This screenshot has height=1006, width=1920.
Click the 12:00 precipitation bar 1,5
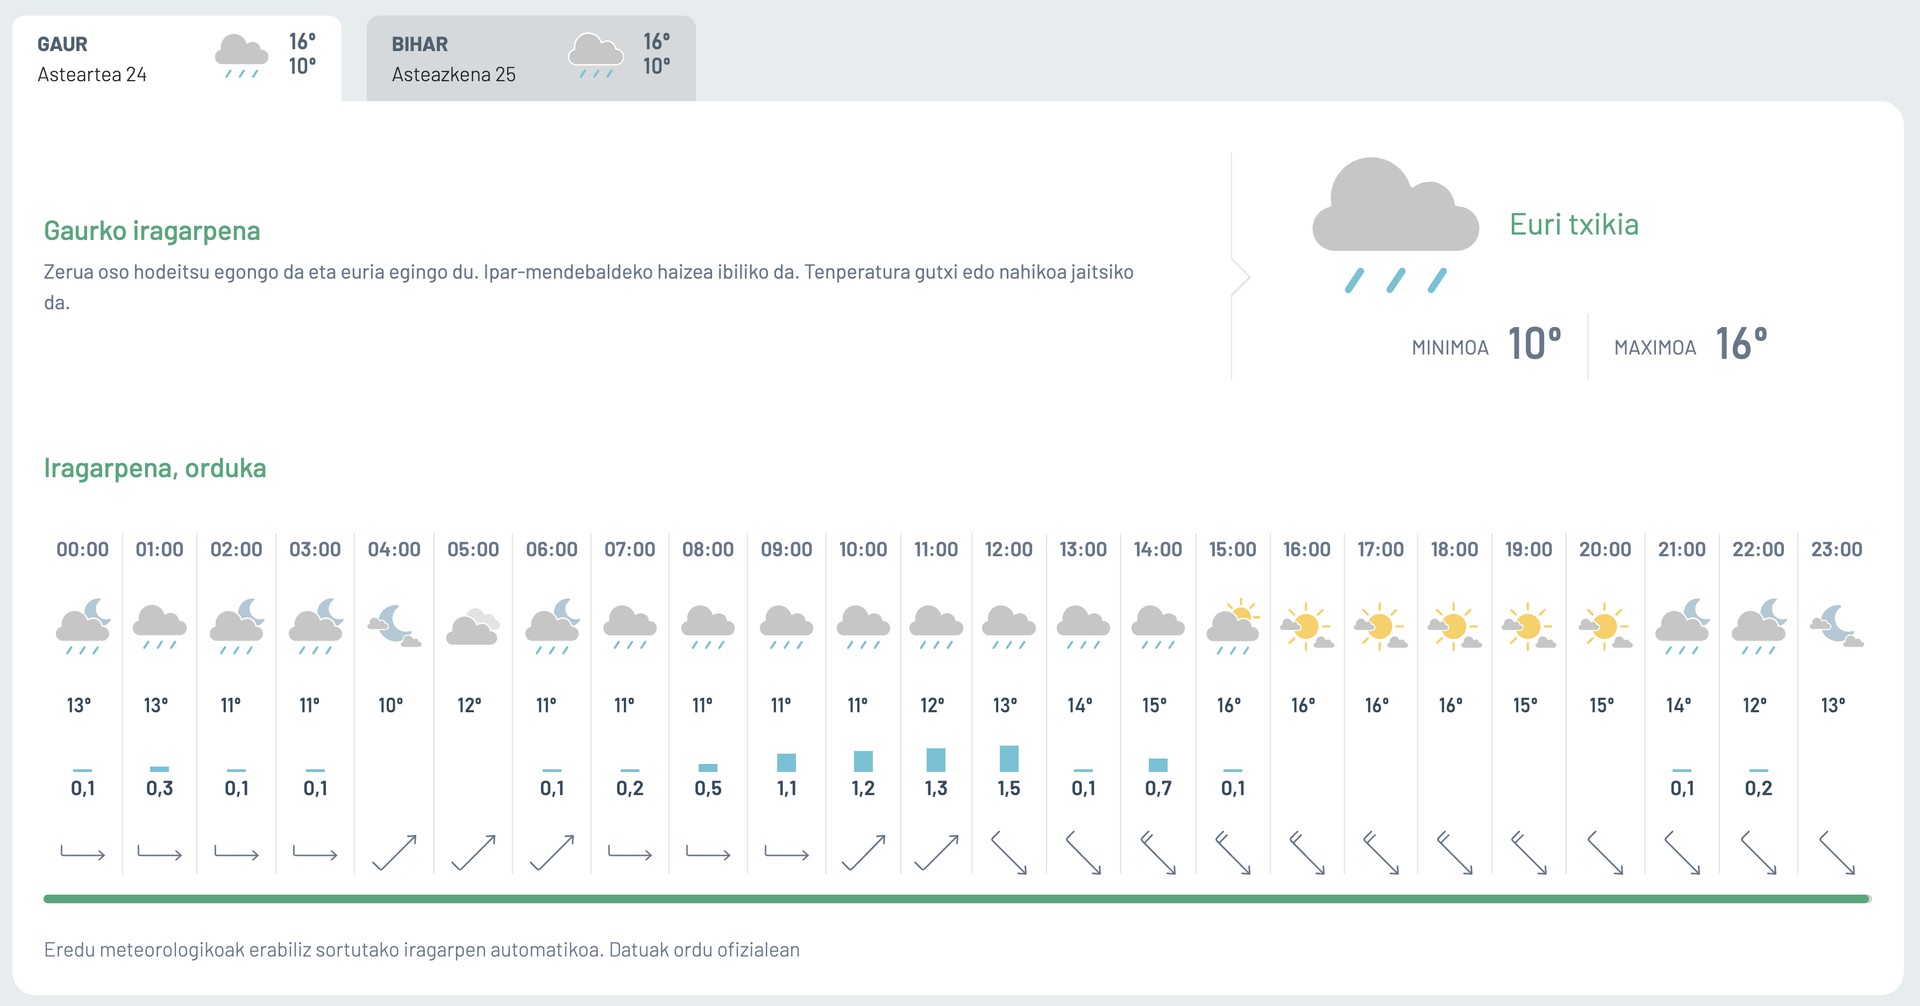1009,758
